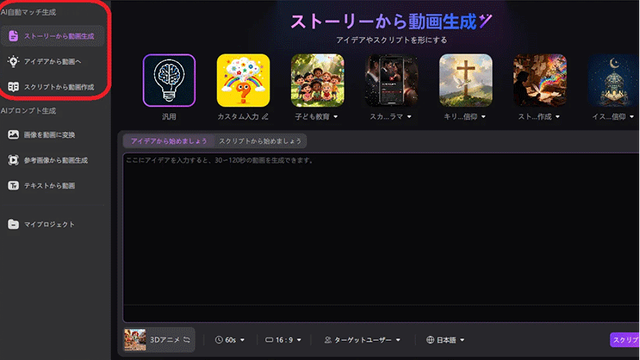Viewport: 640px width, 360px height.
Task: Open the ターゲットユーザー dropdown
Action: tap(362, 340)
